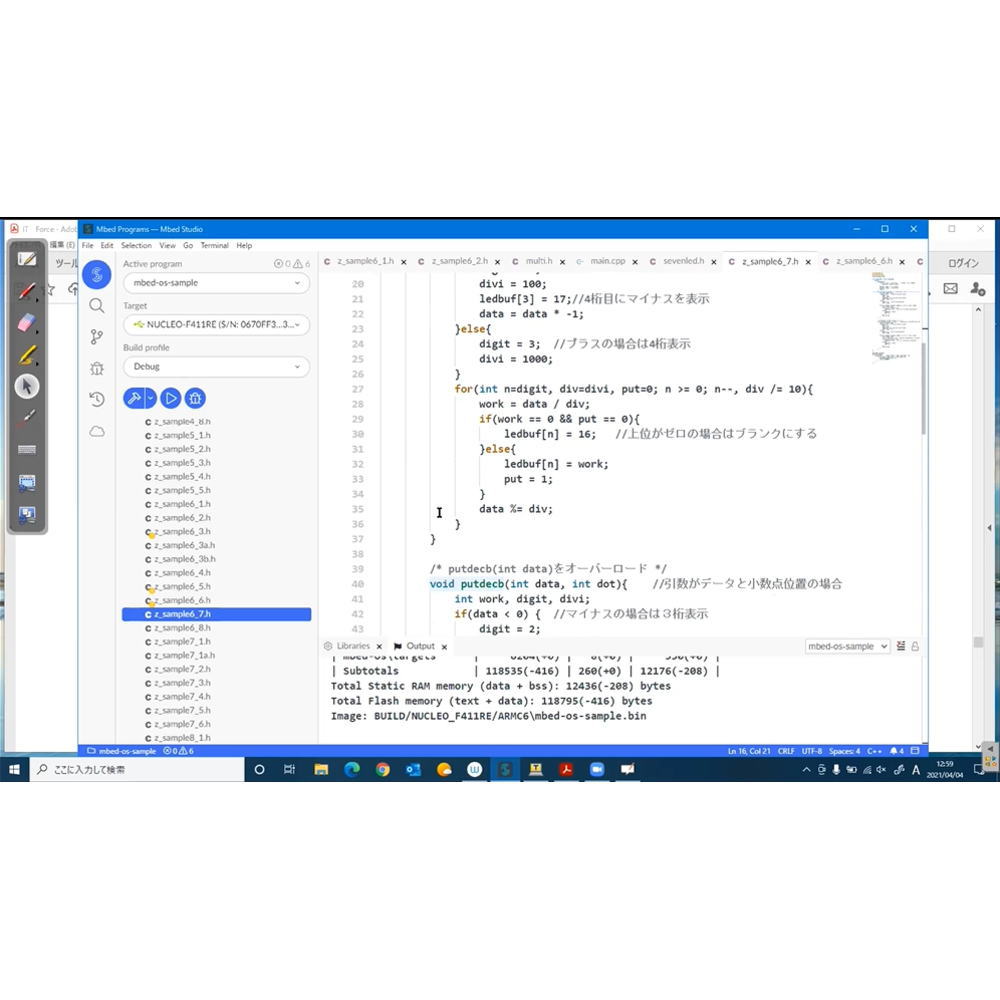Click the clear output icon in panel
Screen dimensions: 1000x1000
(901, 646)
